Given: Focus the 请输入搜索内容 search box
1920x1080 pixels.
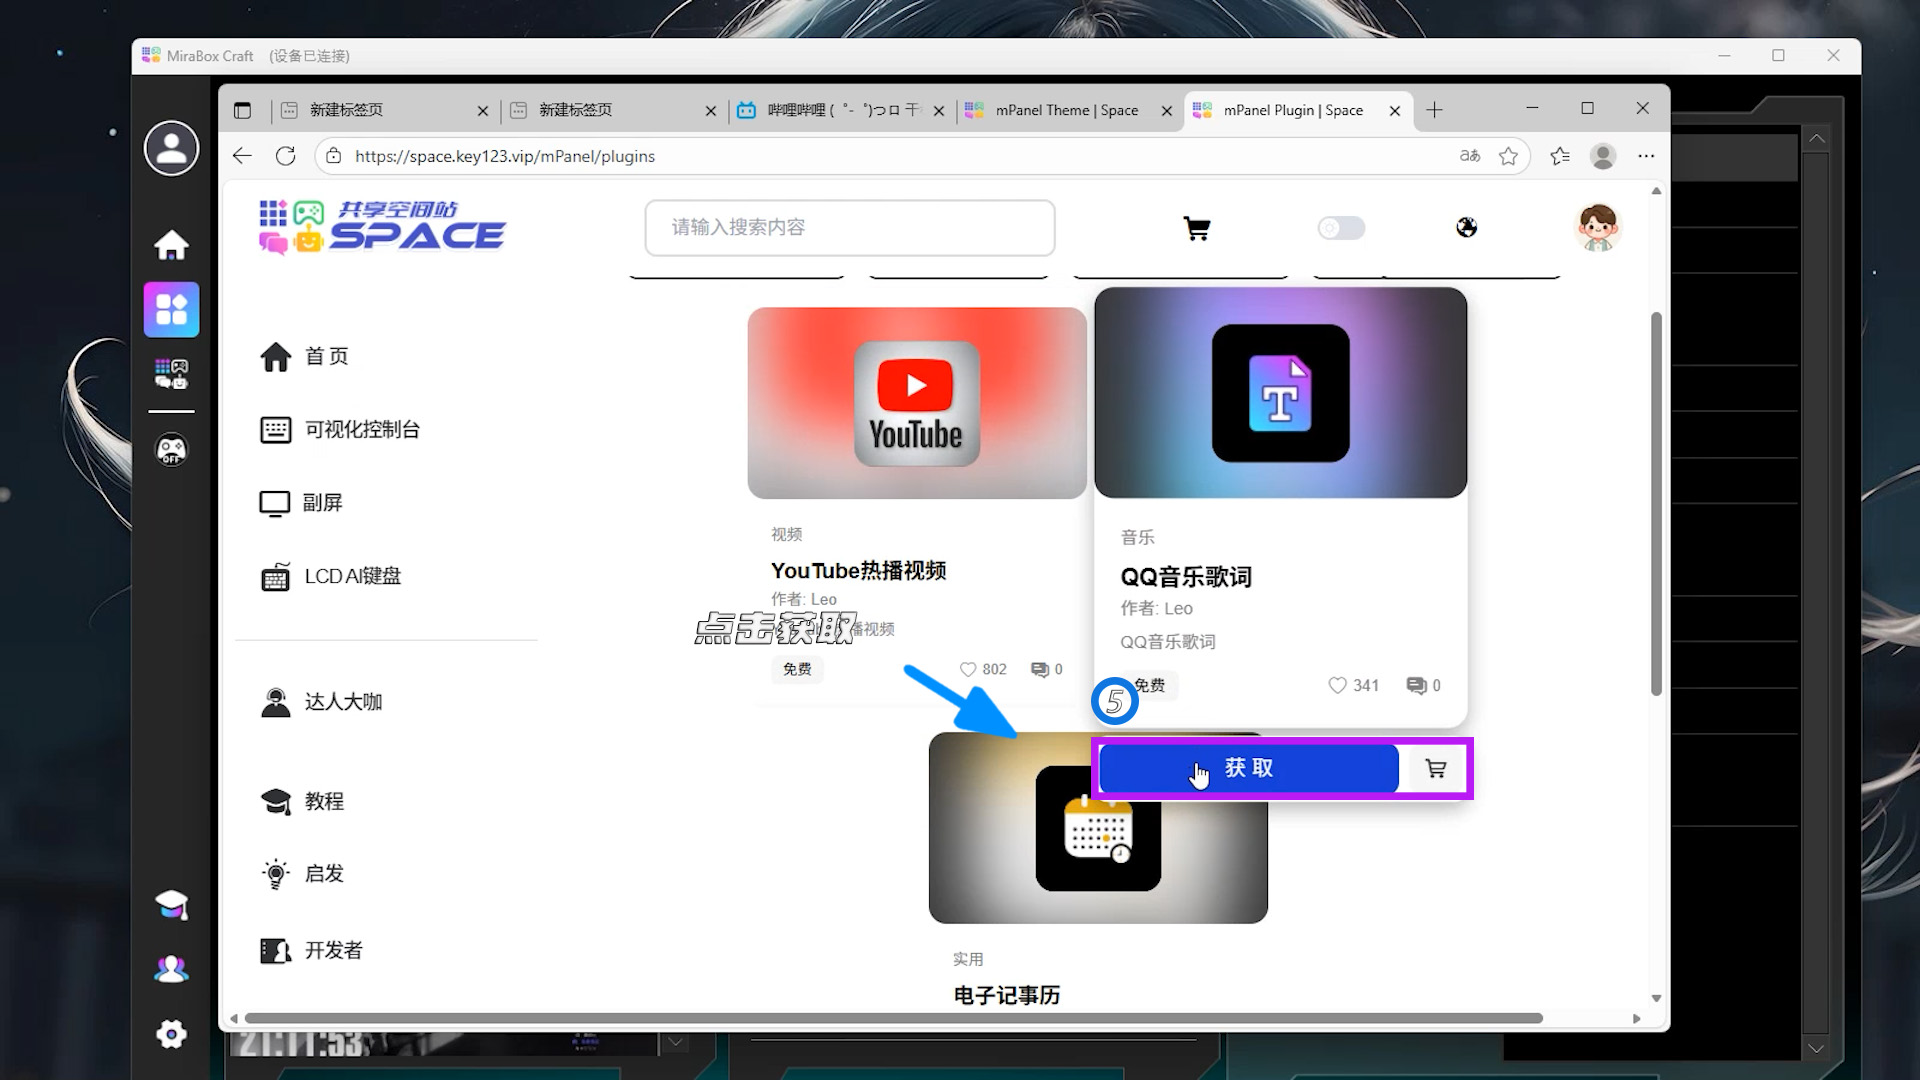Looking at the screenshot, I should pos(850,228).
